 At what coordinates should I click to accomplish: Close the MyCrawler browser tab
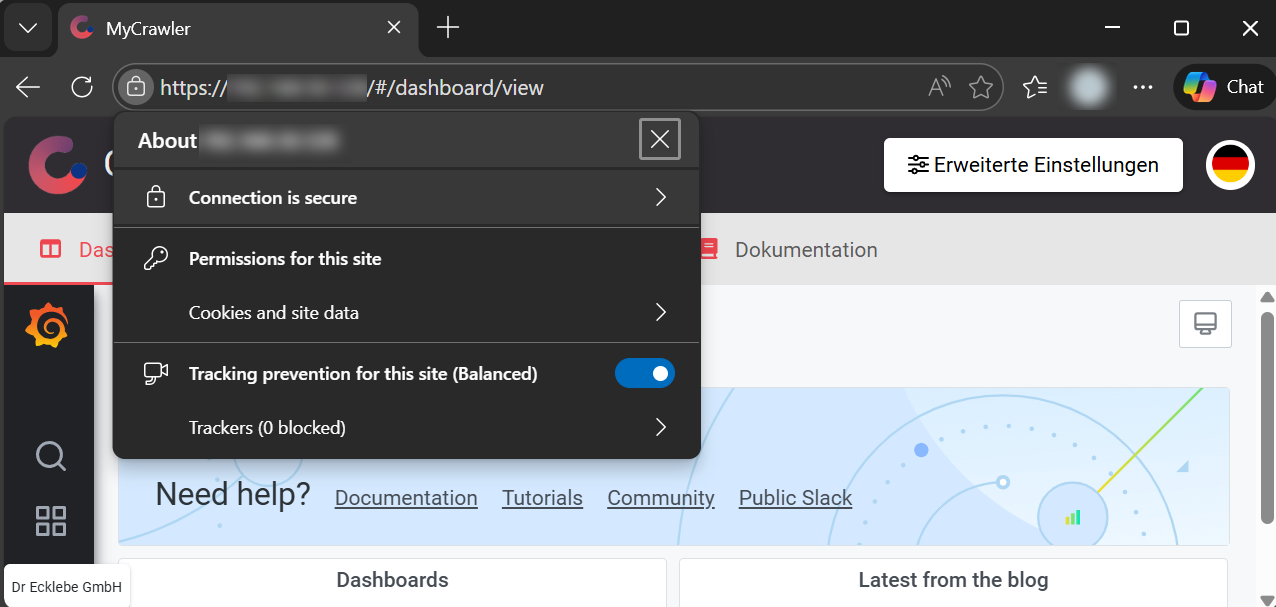[394, 28]
